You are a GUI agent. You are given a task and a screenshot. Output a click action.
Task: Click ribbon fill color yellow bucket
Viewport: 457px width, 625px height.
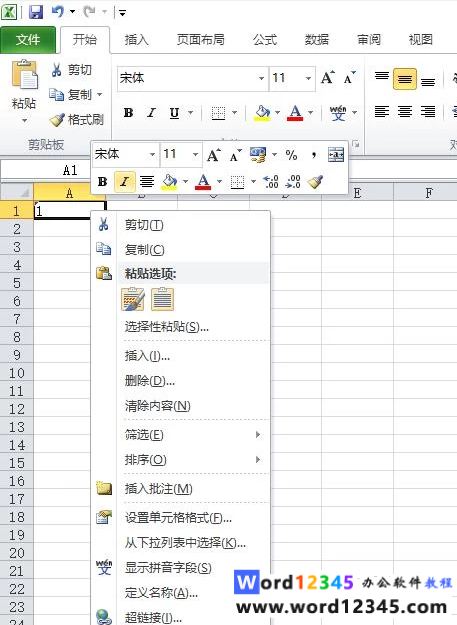tap(263, 113)
